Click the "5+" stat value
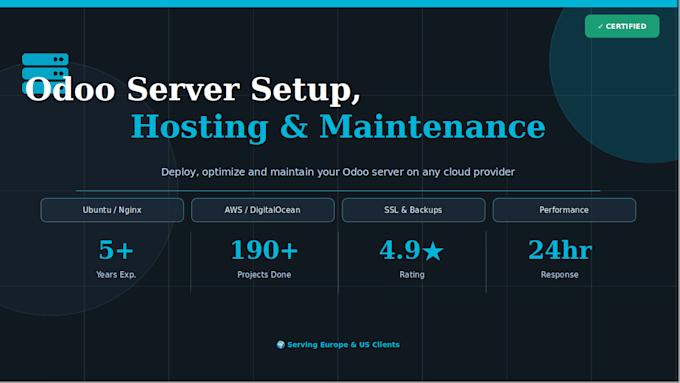 pos(116,250)
